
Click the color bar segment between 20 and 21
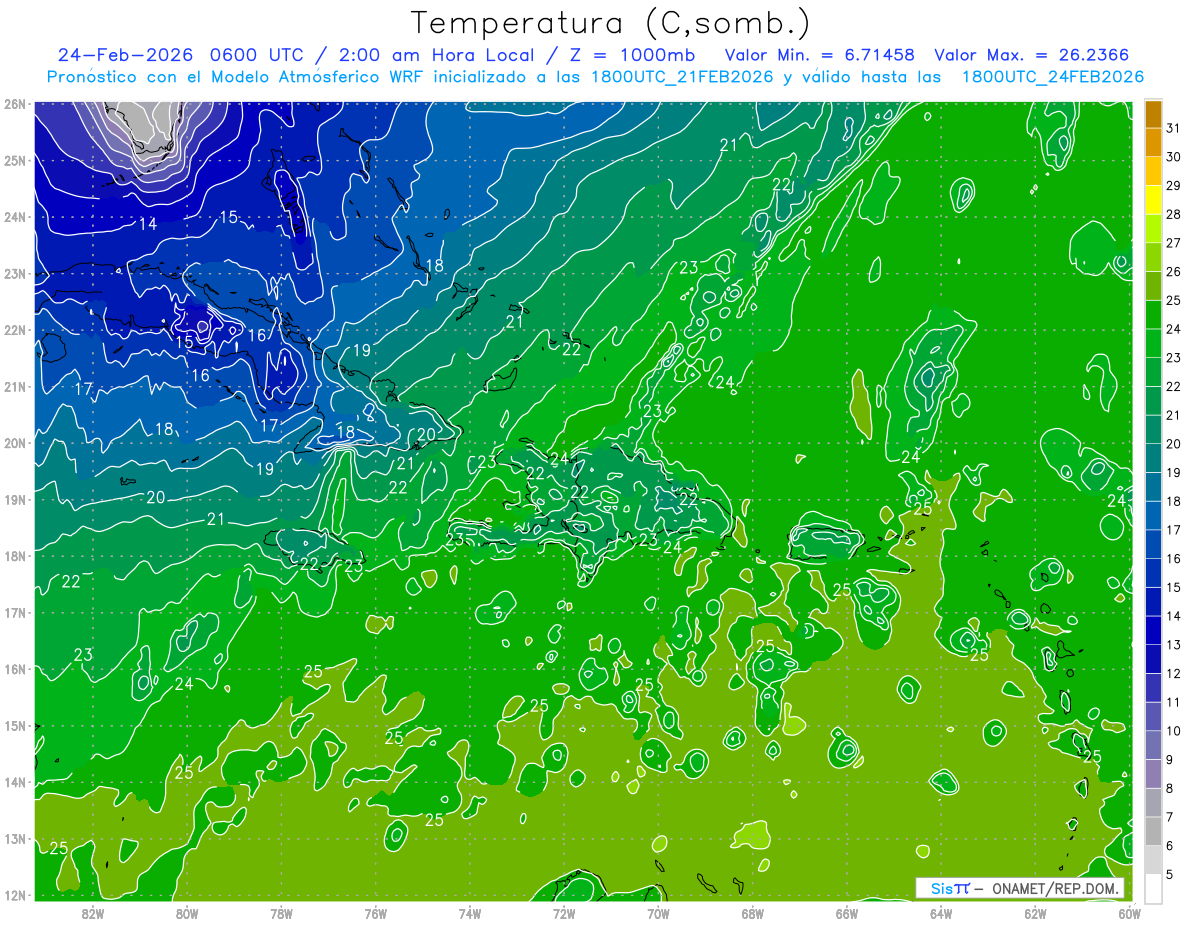point(1153,429)
